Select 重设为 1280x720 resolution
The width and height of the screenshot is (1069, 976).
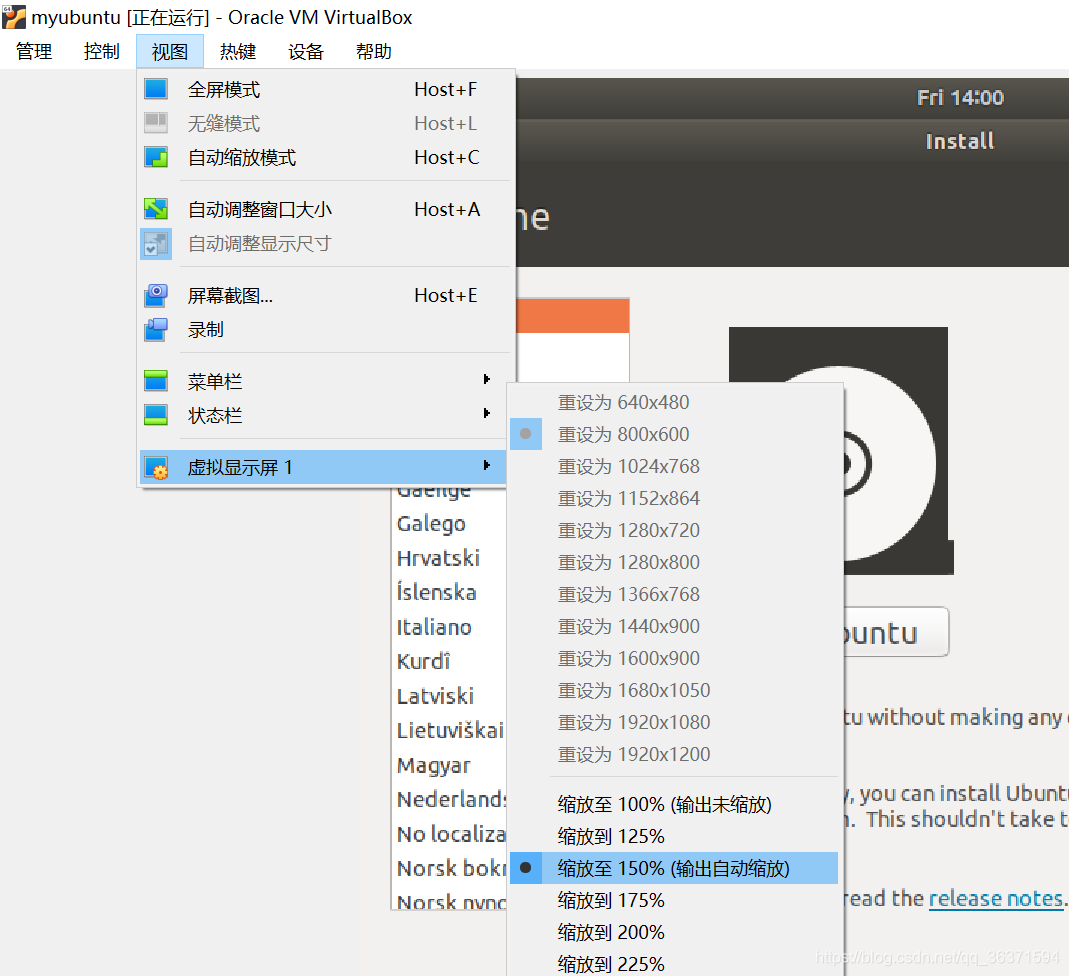point(674,530)
